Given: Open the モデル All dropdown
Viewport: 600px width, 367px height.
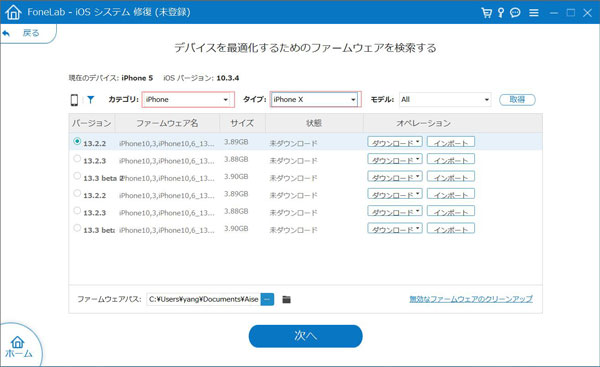Looking at the screenshot, I should (445, 99).
